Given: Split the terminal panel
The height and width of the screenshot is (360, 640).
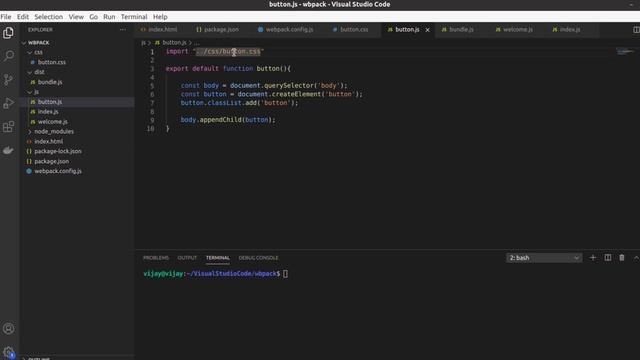Looking at the screenshot, I should point(608,258).
